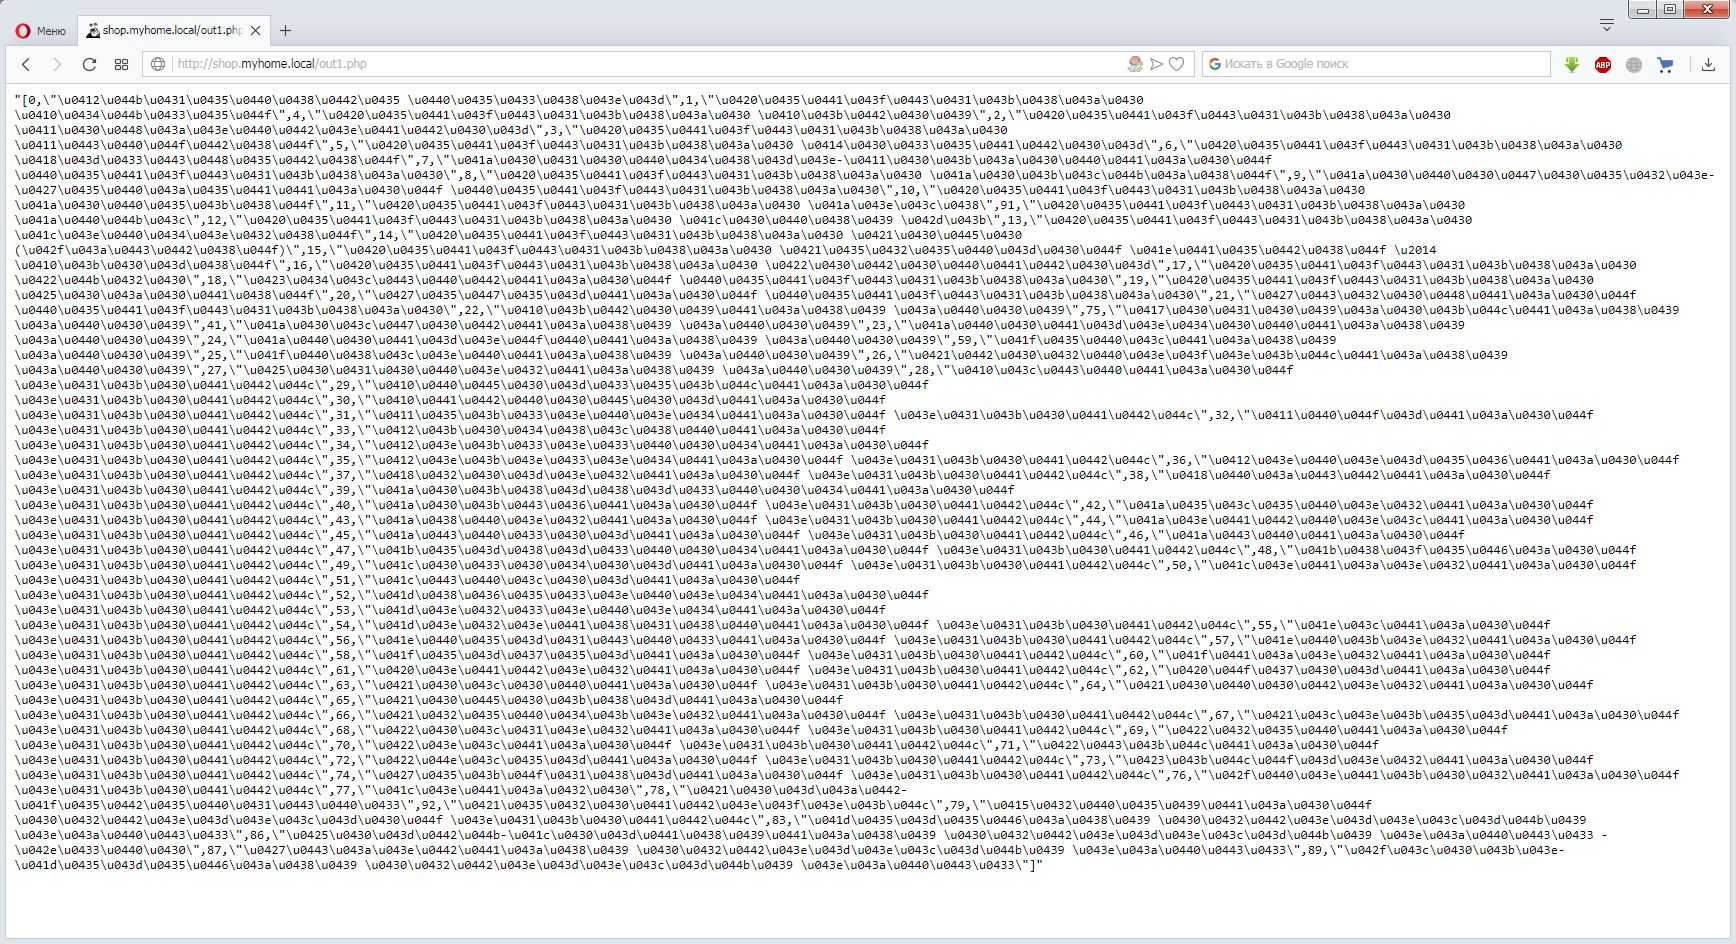Click the Google logo in the search box
This screenshot has height=944, width=1736.
[x=1215, y=64]
